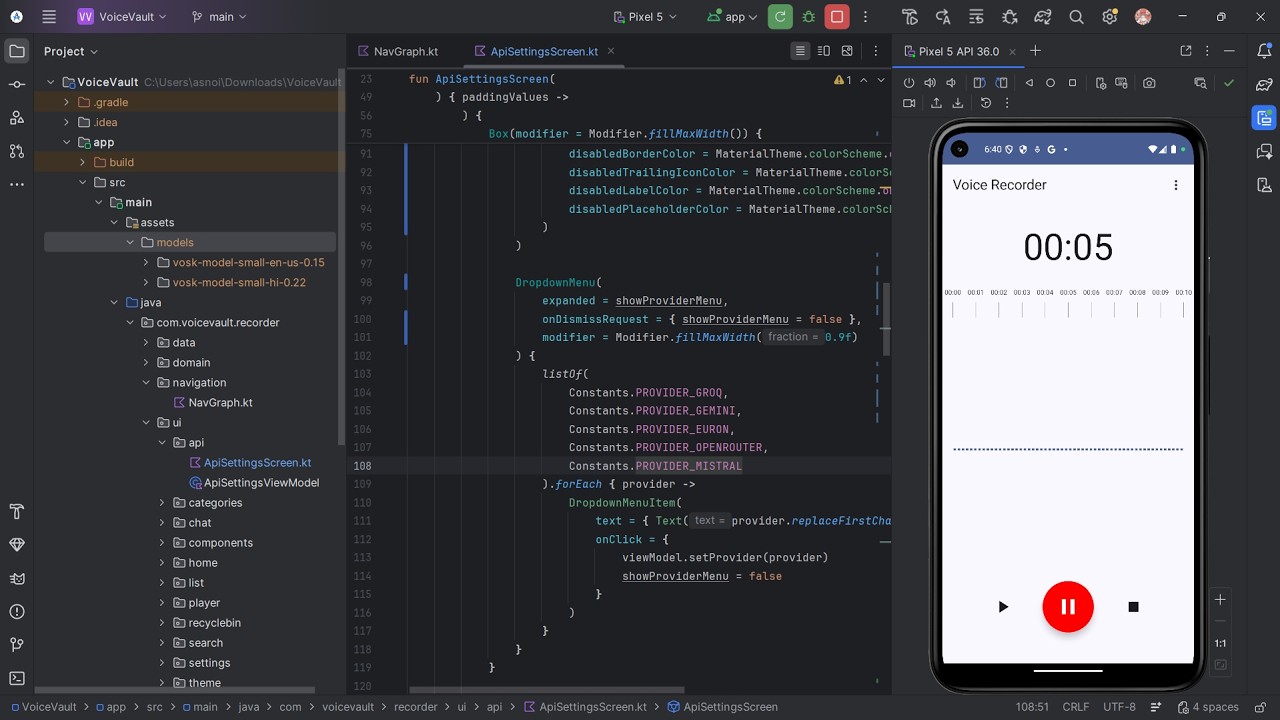Tap the play button in Voice Recorder
The width and height of the screenshot is (1280, 720).
pos(1003,607)
